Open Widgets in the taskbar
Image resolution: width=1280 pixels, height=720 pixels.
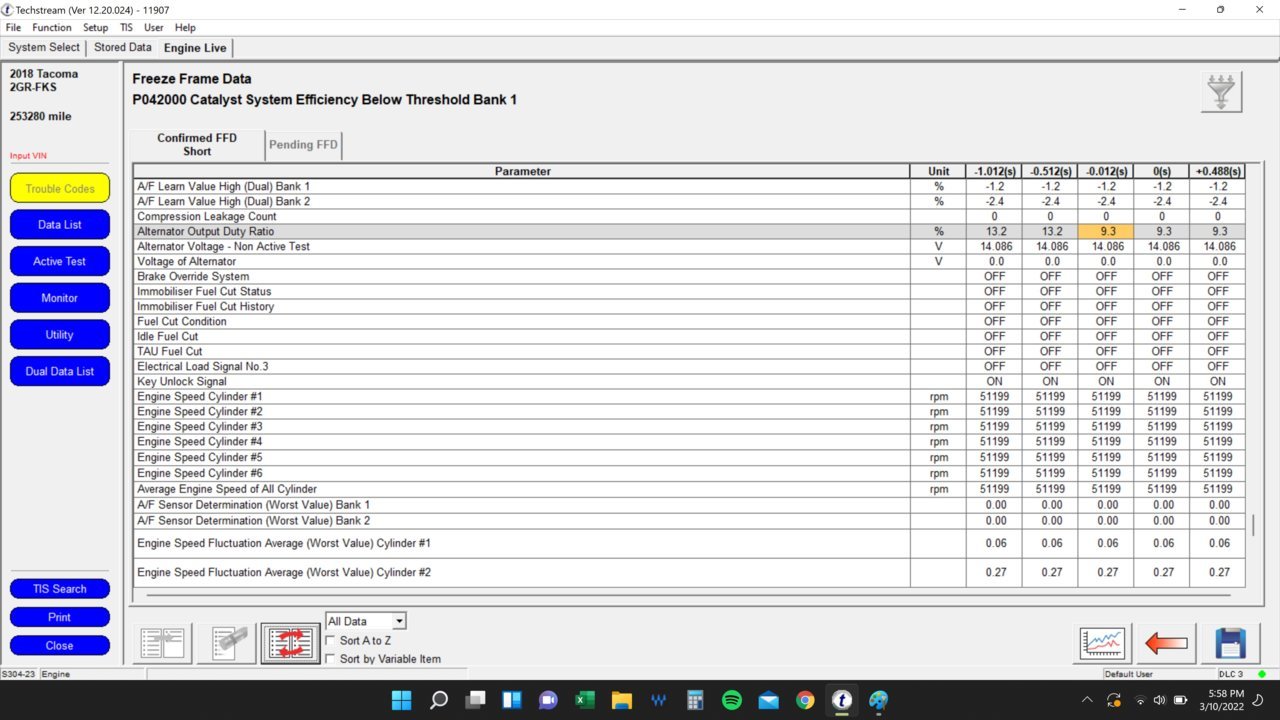[511, 700]
